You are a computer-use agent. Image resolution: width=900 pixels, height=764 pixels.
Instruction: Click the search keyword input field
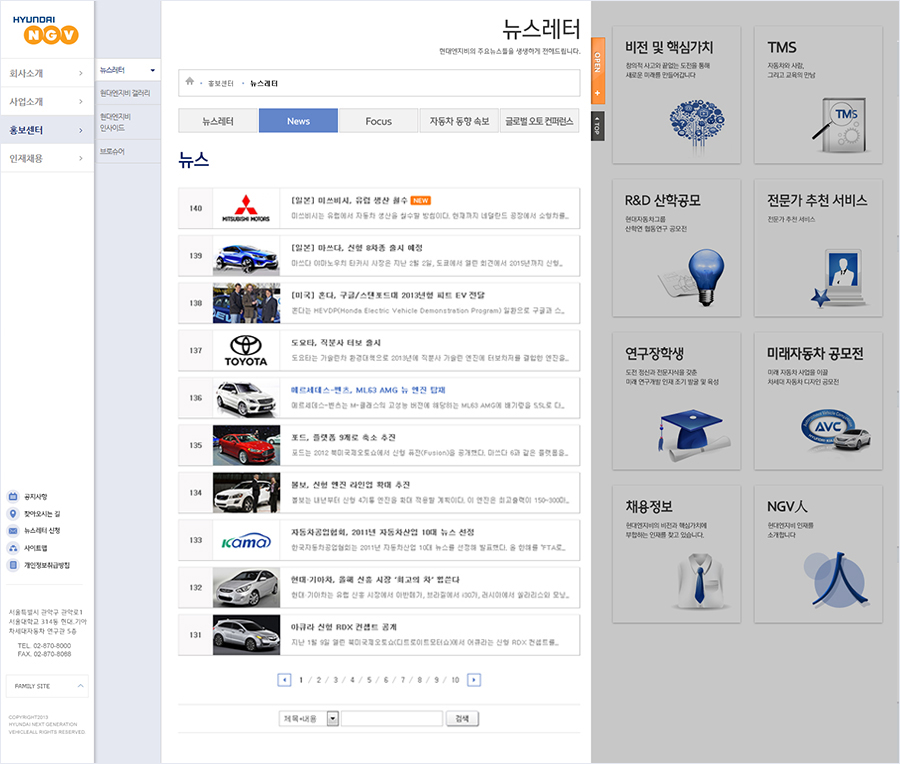click(392, 719)
